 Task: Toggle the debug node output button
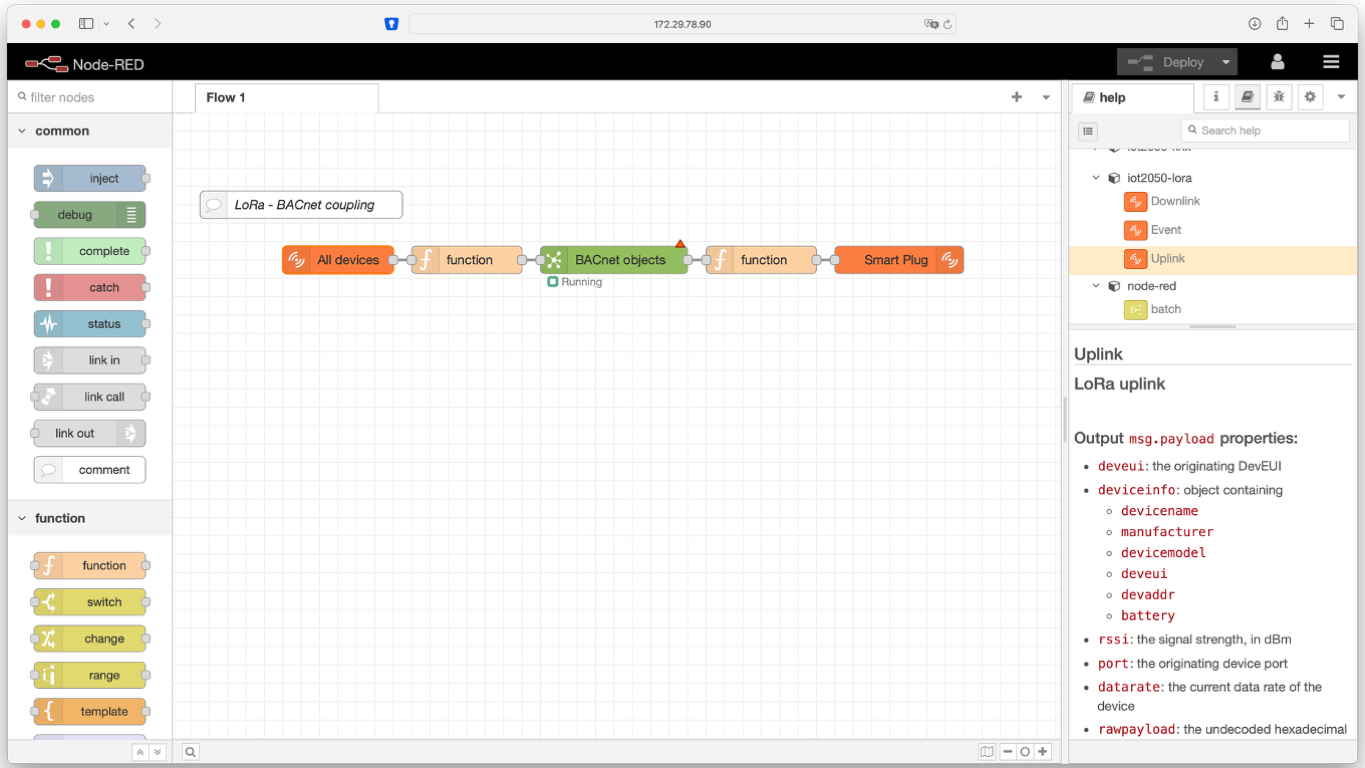132,215
